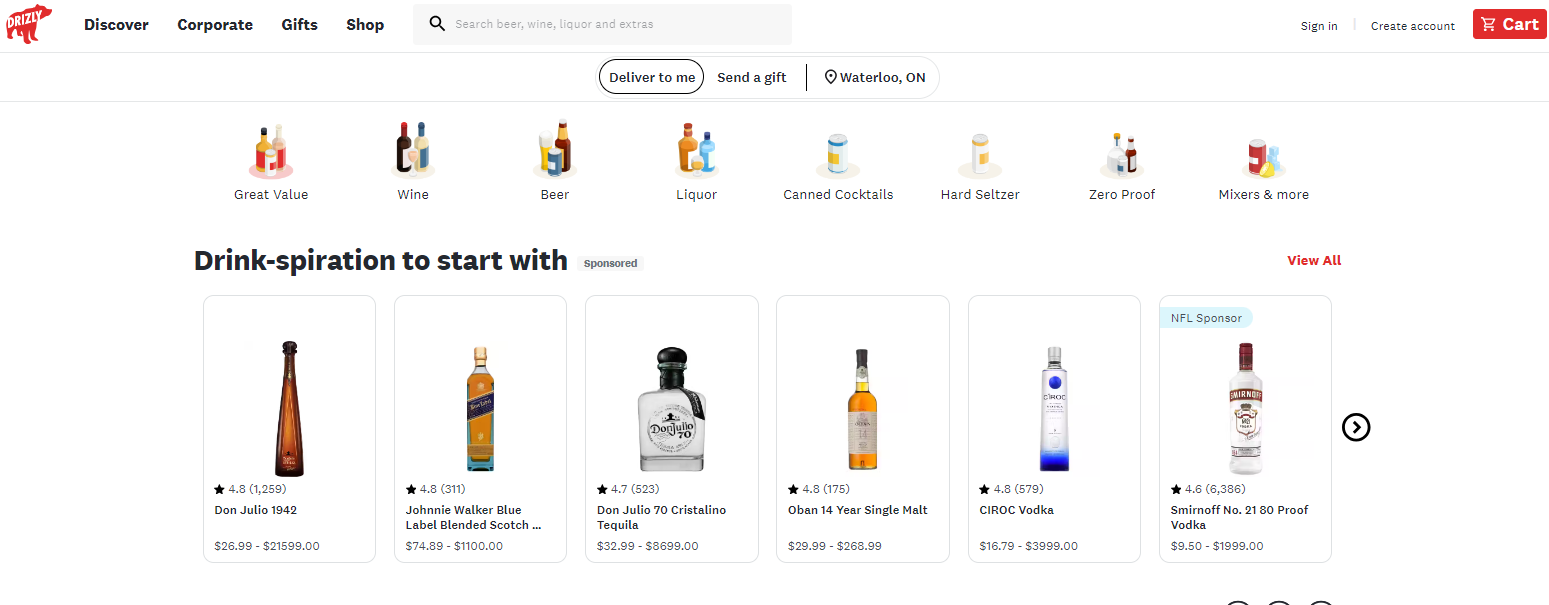Viewport: 1549px width, 605px height.
Task: Open the Wine category icon
Action: 413,150
